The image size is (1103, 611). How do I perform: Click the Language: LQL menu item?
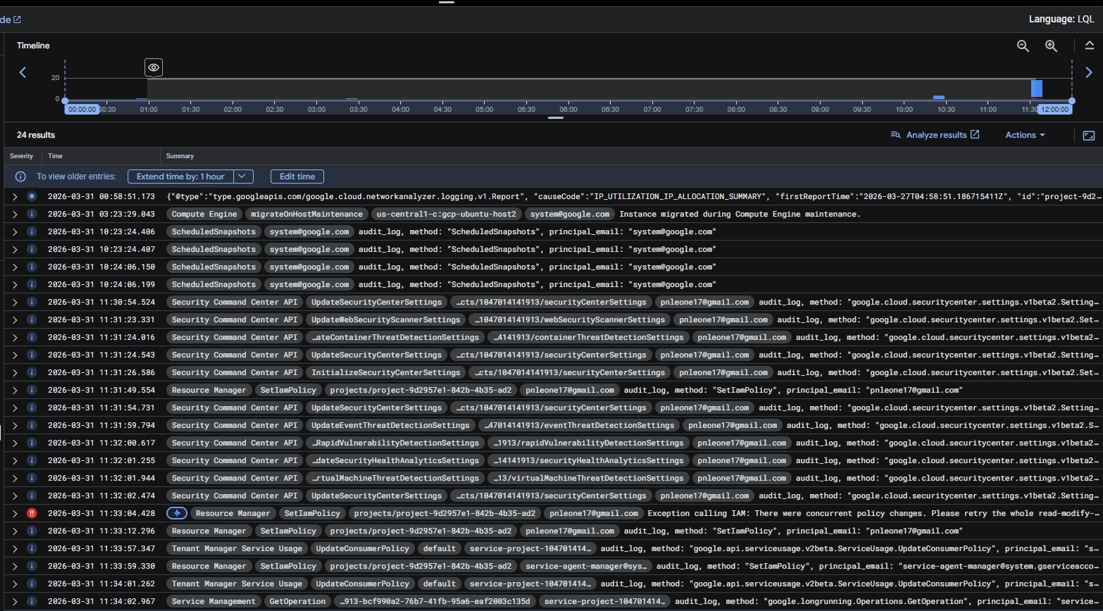pyautogui.click(x=1060, y=18)
